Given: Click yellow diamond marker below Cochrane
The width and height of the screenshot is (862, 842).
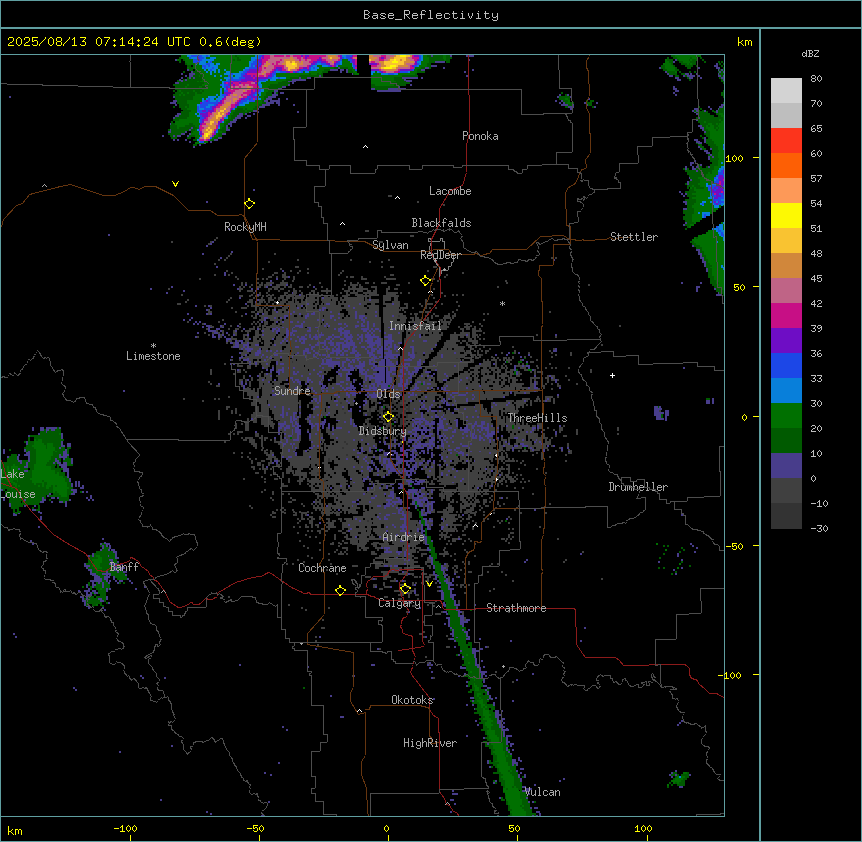Looking at the screenshot, I should pos(340,590).
